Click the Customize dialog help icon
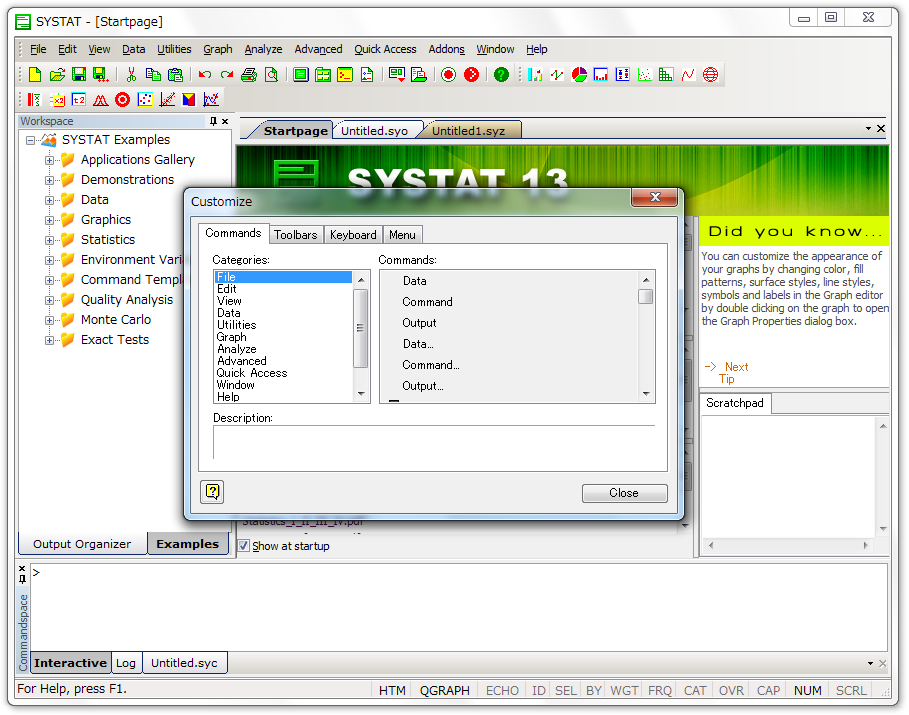 (x=212, y=492)
